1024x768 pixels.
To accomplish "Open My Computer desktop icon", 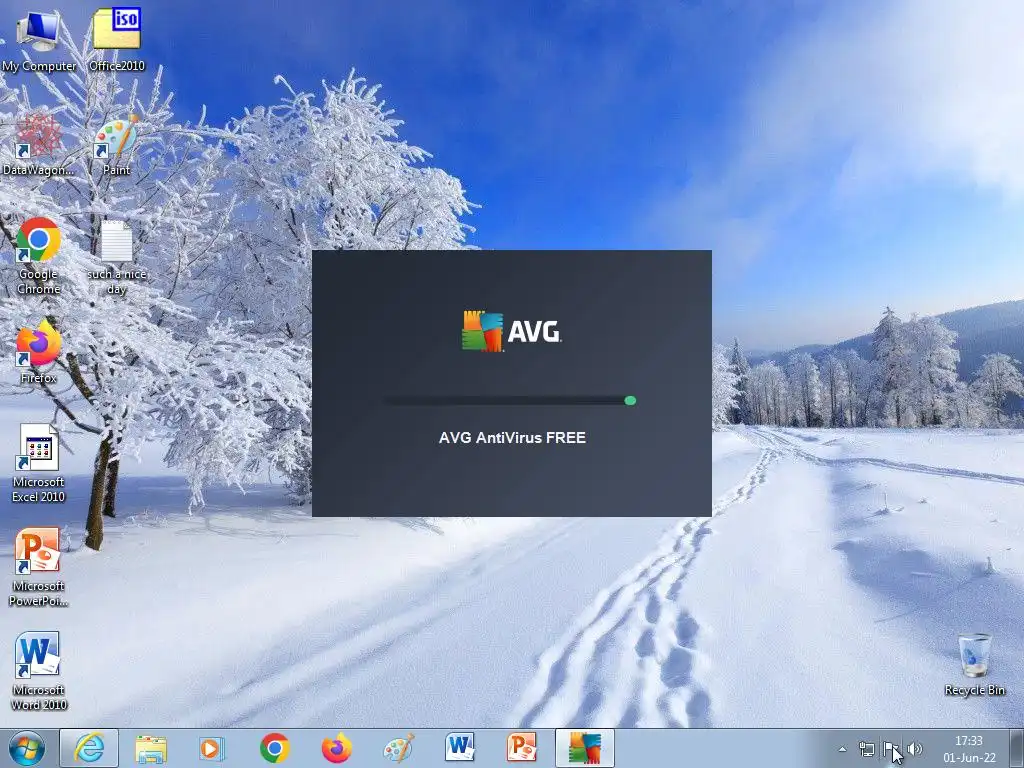I will tap(39, 40).
